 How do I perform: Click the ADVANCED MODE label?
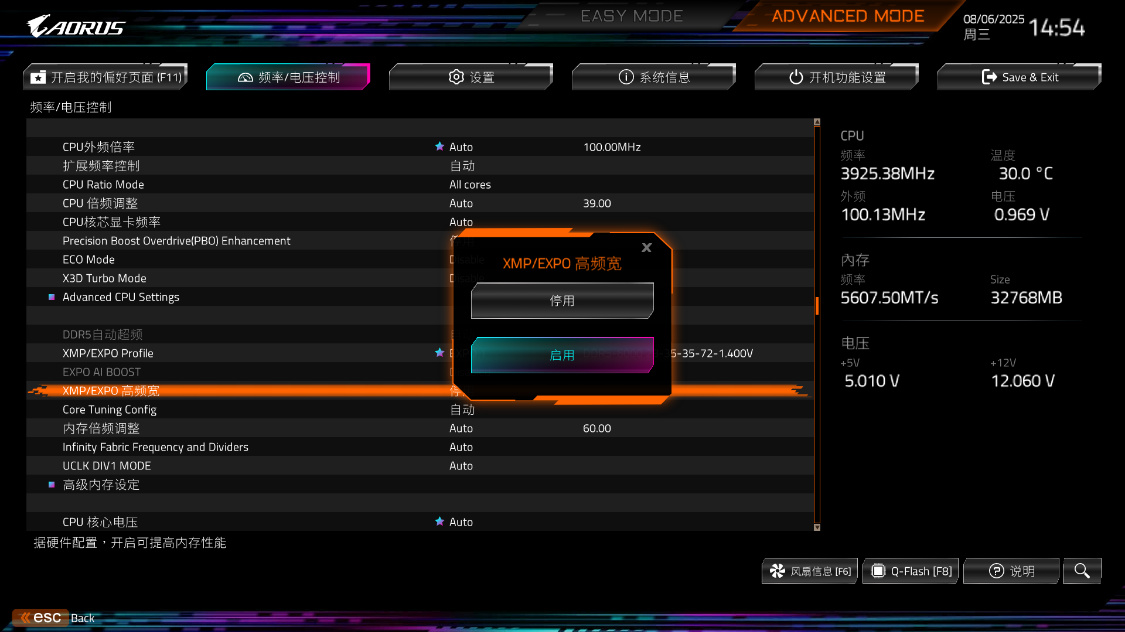click(x=847, y=16)
